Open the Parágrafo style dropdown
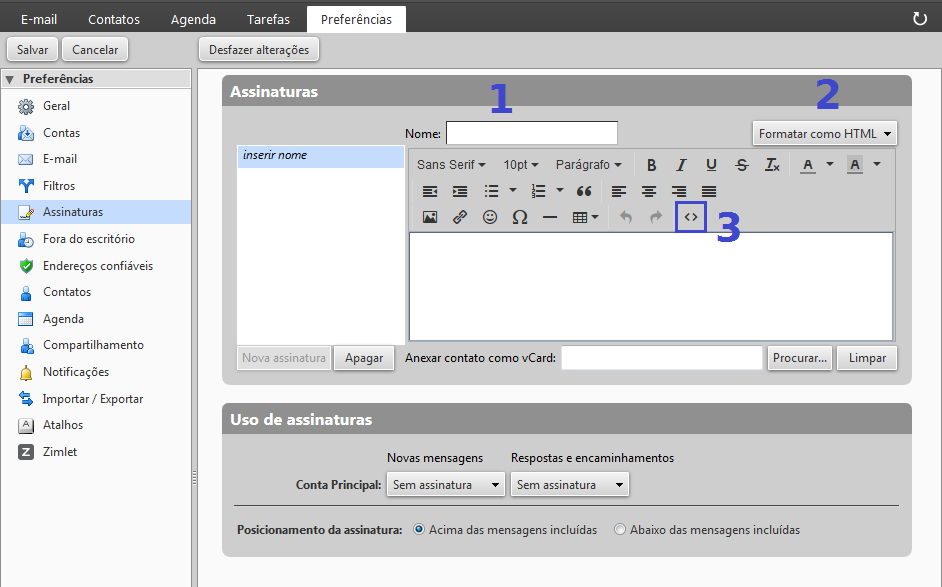942x587 pixels. point(588,165)
